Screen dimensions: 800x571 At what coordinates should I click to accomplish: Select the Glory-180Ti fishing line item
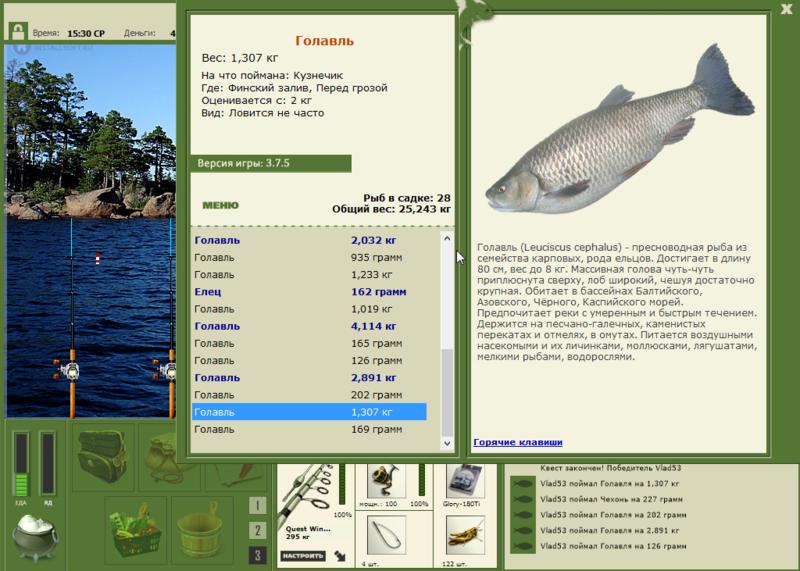[x=464, y=481]
